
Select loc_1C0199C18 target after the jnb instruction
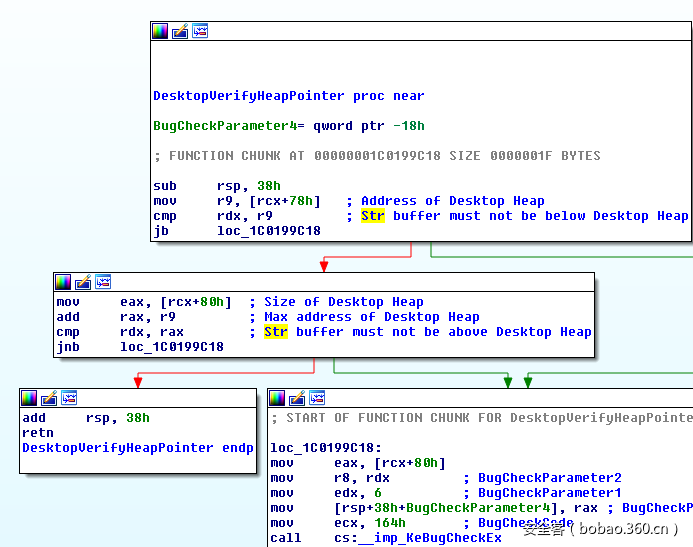click(171, 347)
